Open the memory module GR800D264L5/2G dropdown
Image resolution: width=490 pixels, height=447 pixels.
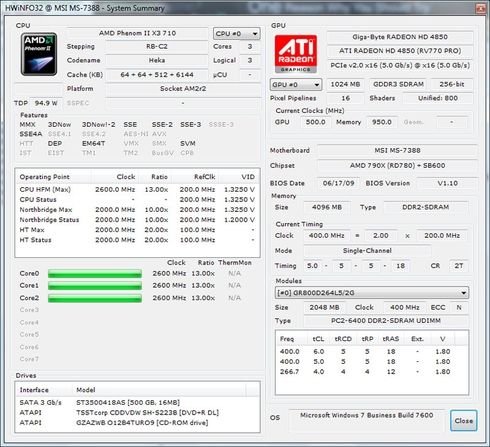click(372, 293)
